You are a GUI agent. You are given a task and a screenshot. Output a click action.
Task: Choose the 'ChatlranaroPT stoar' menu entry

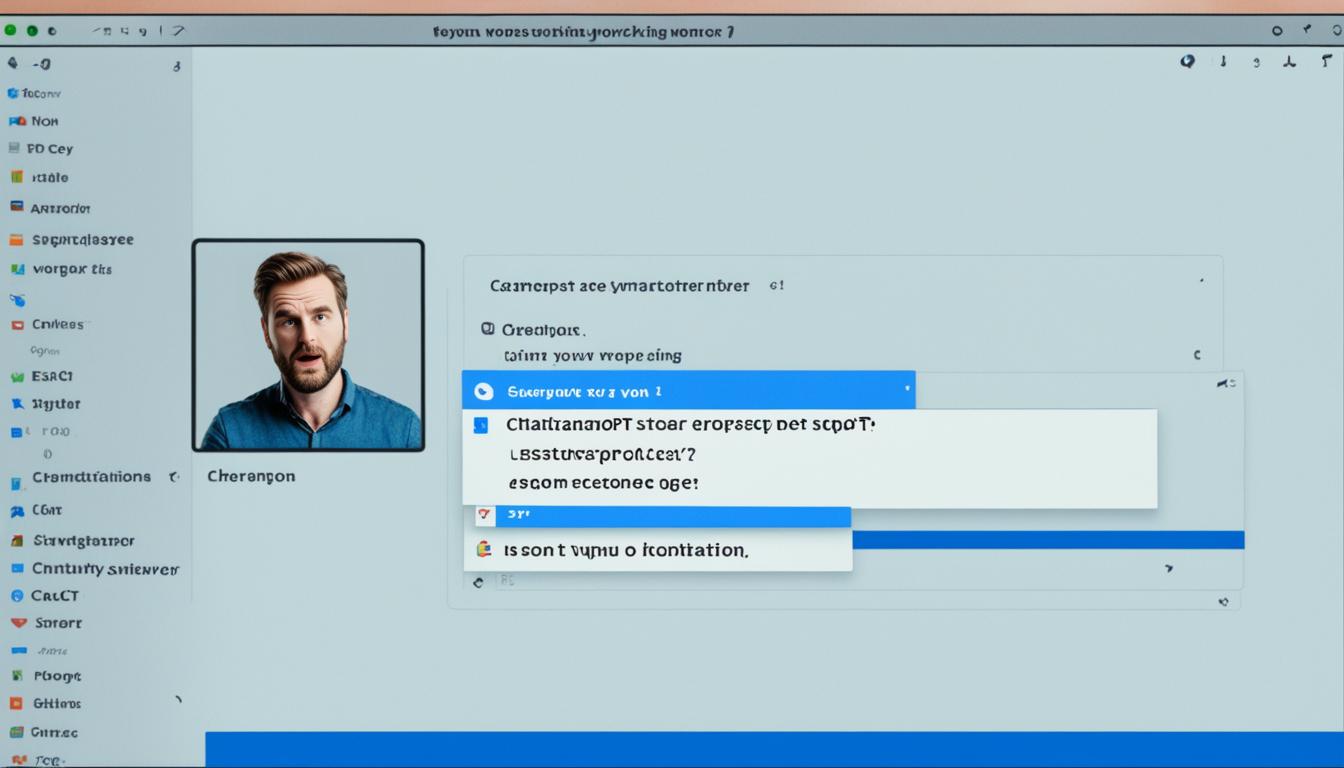pos(690,424)
